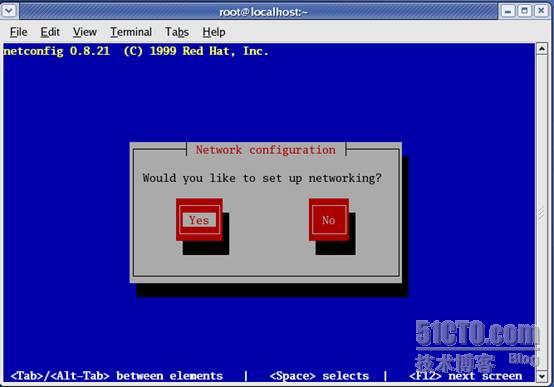Click the '<F12> next screen' hint
The height and width of the screenshot is (387, 554).
click(466, 376)
